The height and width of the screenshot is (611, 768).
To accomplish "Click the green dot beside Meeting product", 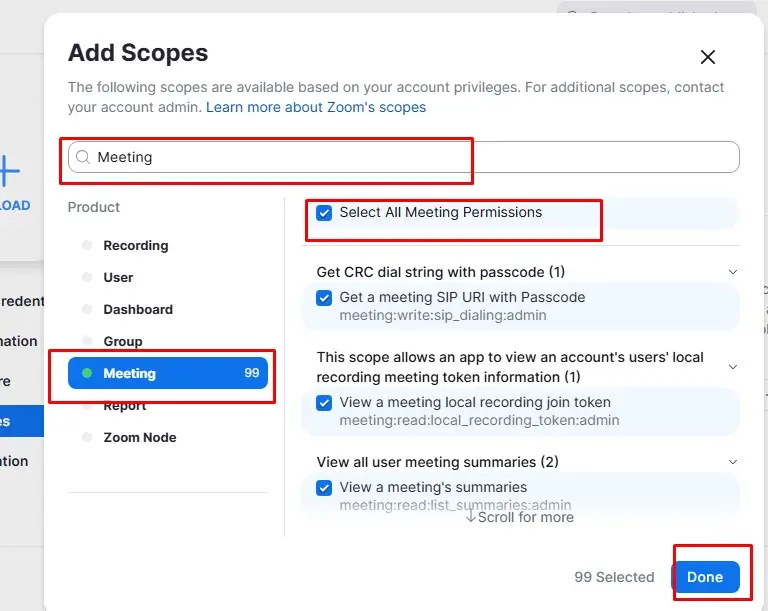I will tap(87, 373).
